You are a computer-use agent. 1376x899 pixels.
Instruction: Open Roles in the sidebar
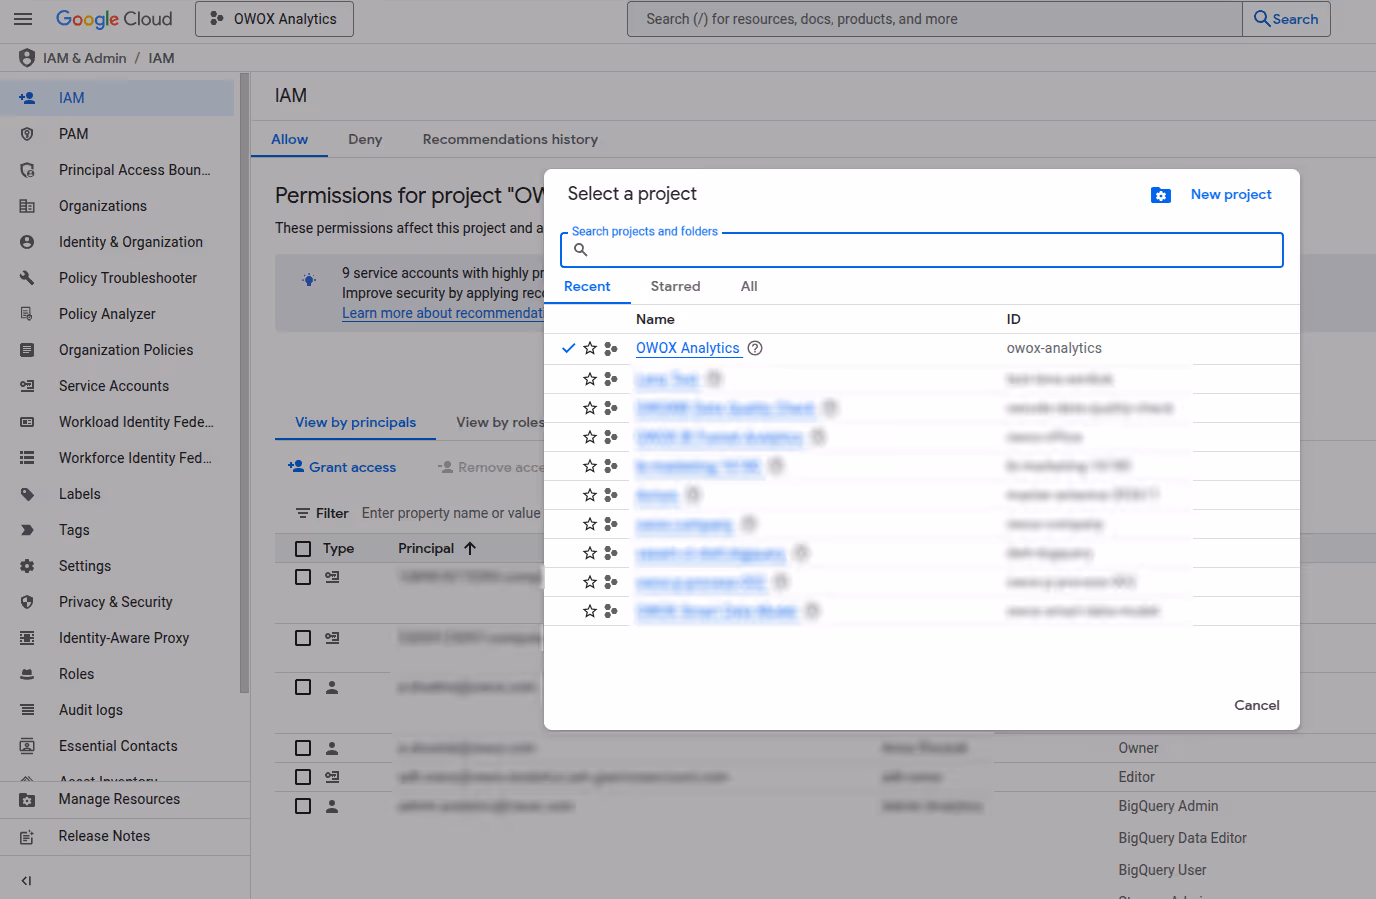tap(117, 674)
